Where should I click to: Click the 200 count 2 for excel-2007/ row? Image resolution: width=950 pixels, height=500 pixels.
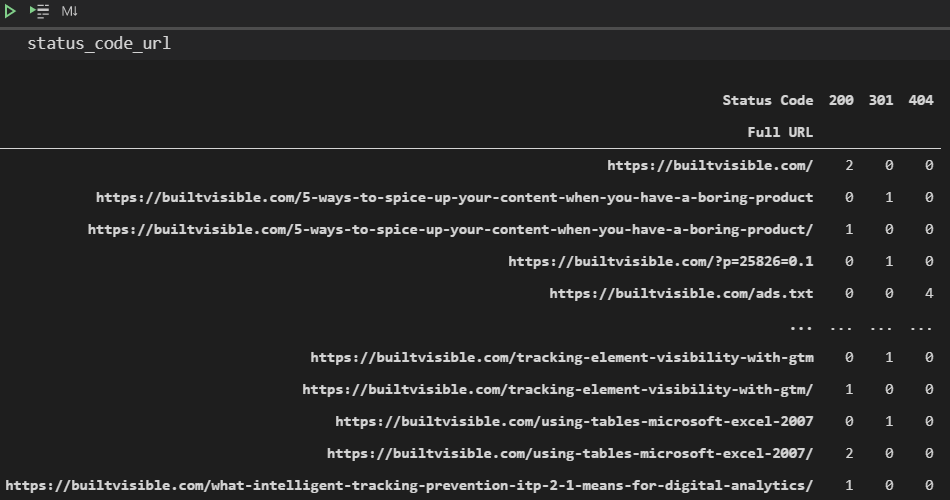[849, 454]
